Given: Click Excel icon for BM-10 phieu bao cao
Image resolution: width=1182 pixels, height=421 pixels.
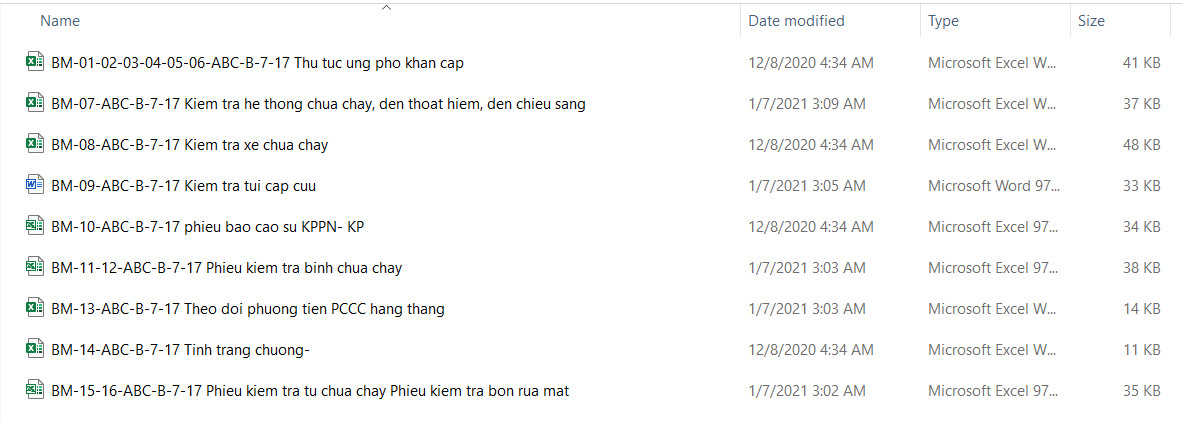Looking at the screenshot, I should pos(34,226).
